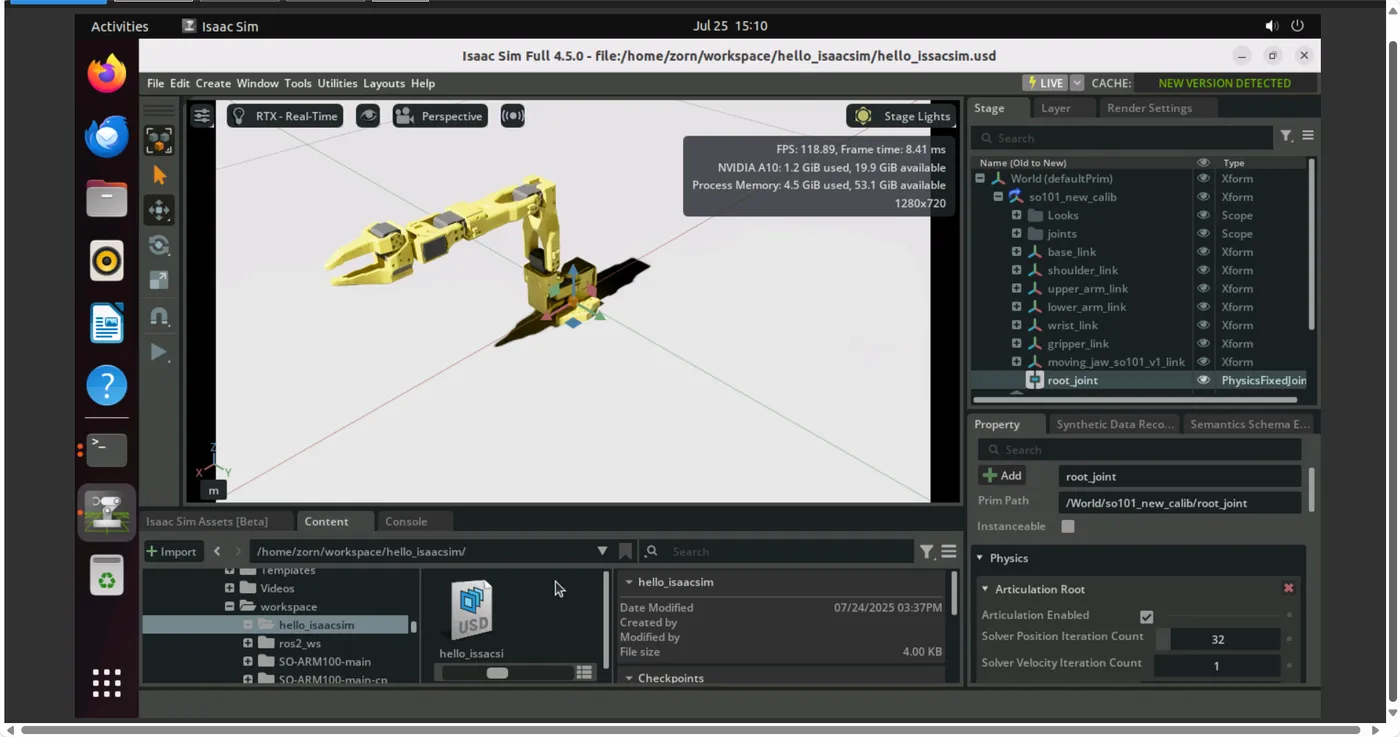
Task: Open the Layouts menu
Action: [x=384, y=83]
